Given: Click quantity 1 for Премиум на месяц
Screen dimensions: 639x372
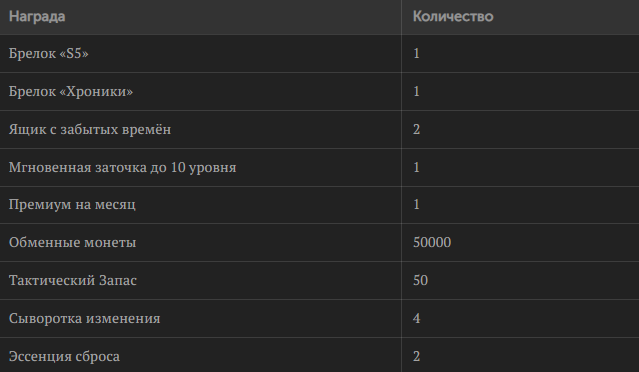Looking at the screenshot, I should coord(416,205).
